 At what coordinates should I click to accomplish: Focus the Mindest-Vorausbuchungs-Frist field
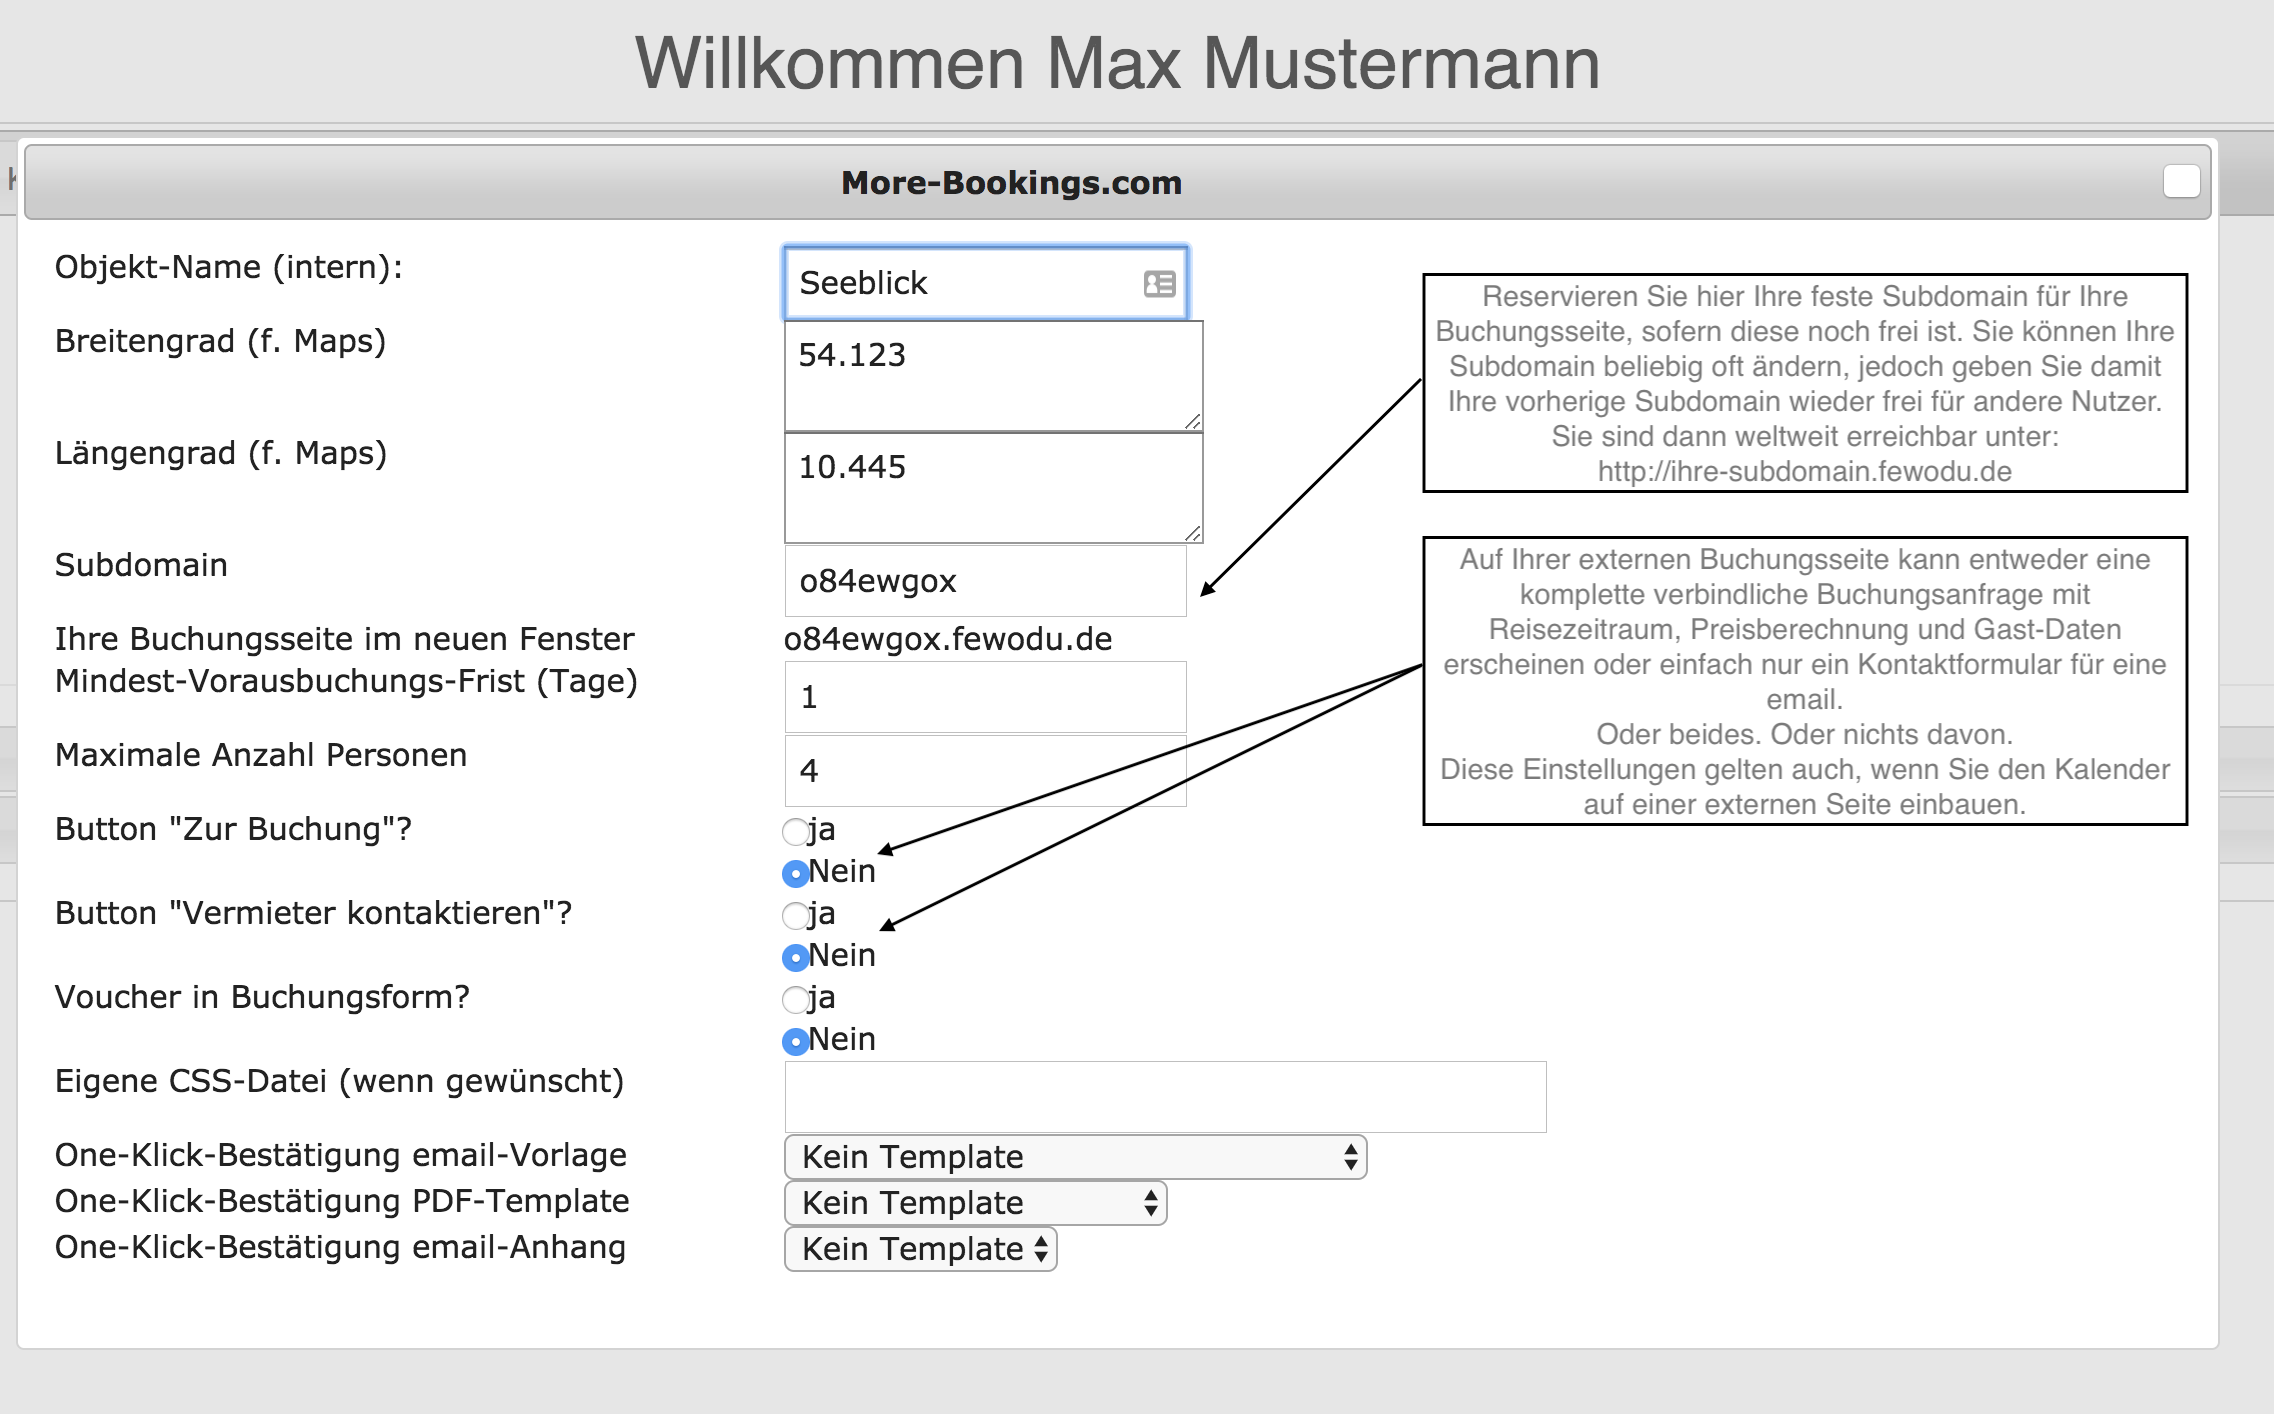(x=986, y=697)
